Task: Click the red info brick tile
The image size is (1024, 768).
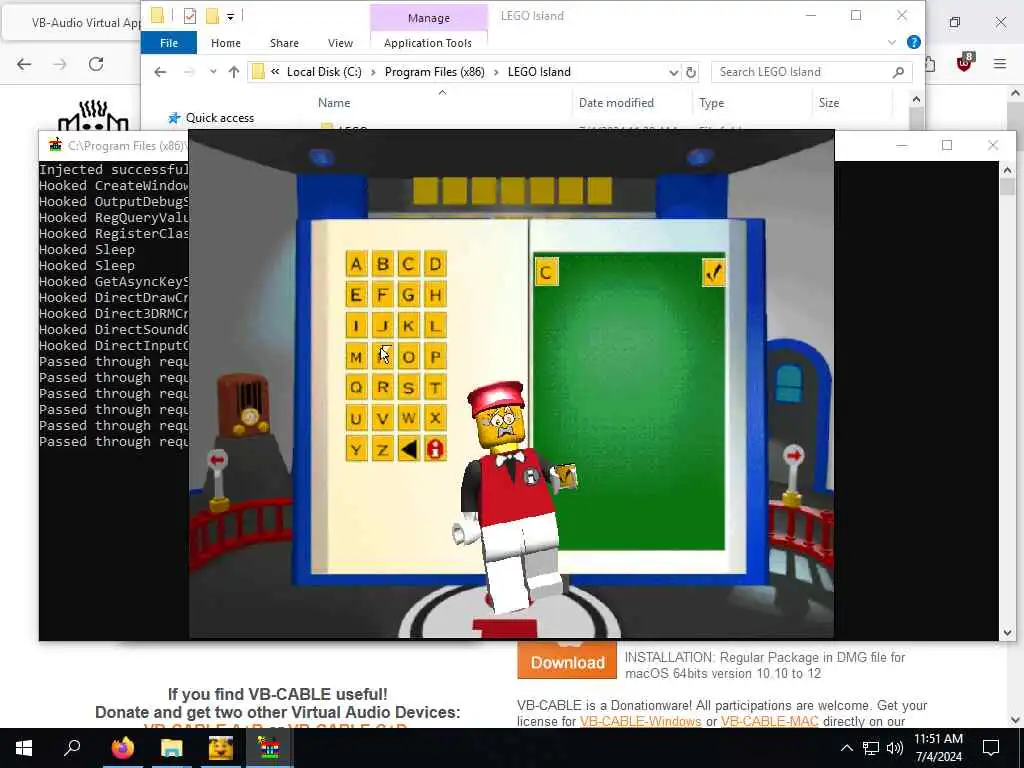Action: pos(435,449)
